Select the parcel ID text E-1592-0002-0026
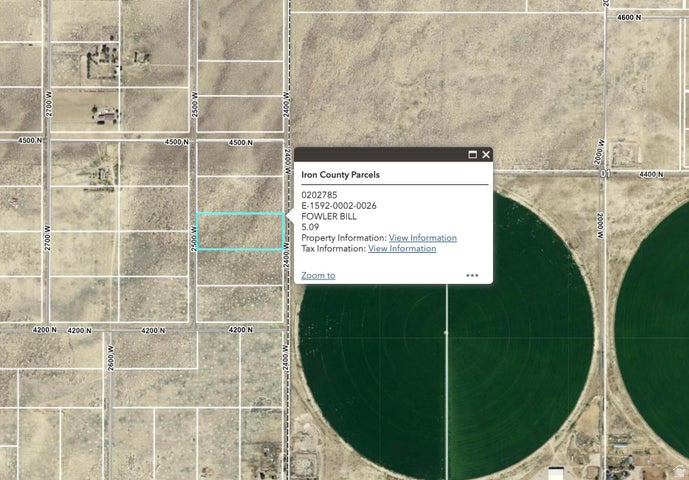Screen dimensions: 689x480 339,206
